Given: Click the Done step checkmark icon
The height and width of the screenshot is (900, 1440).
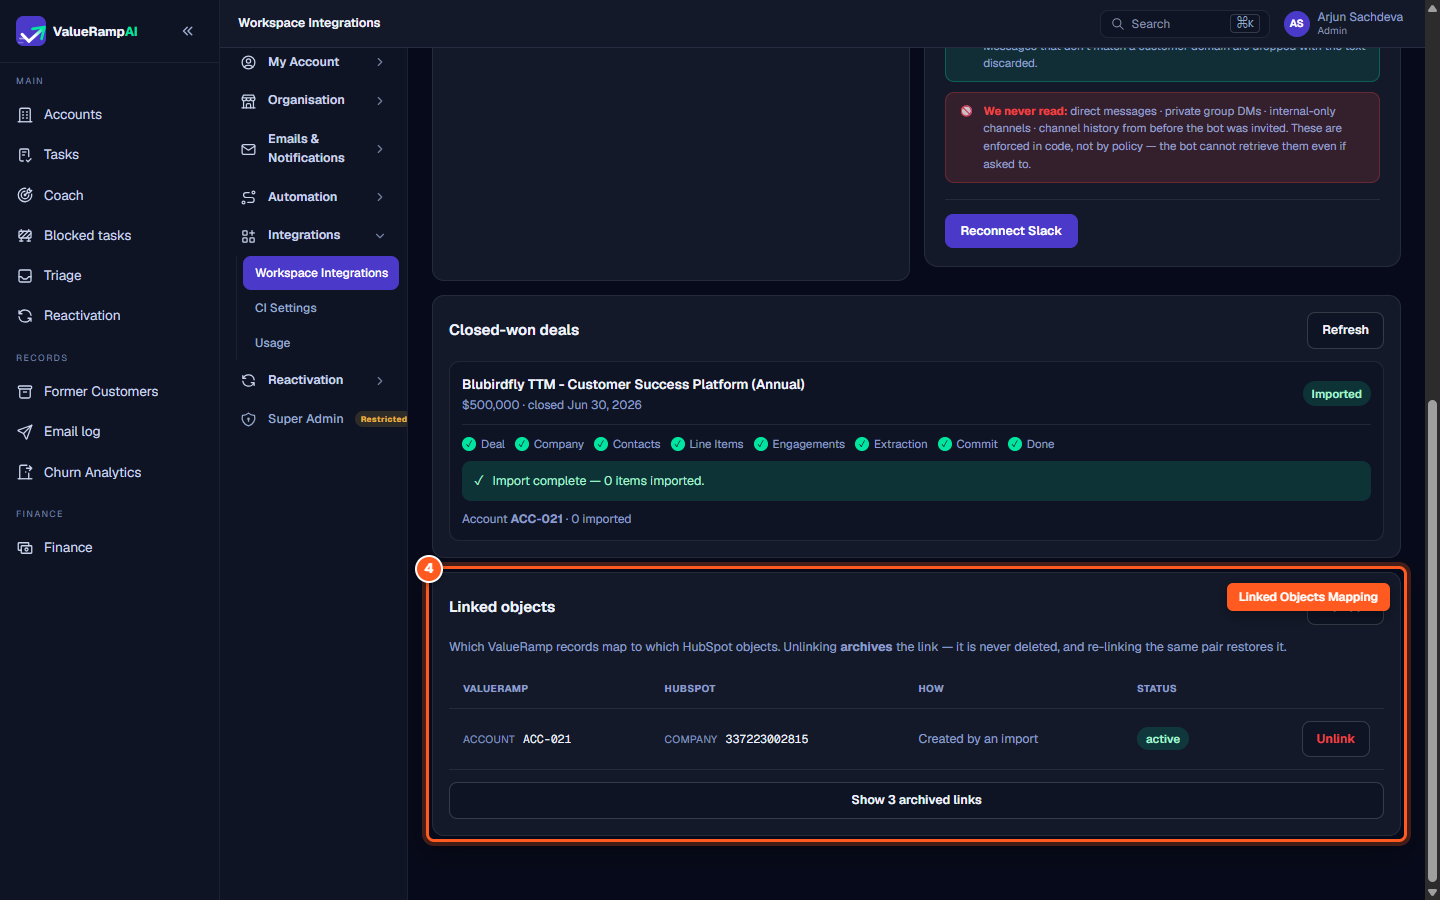Looking at the screenshot, I should pyautogui.click(x=1015, y=444).
